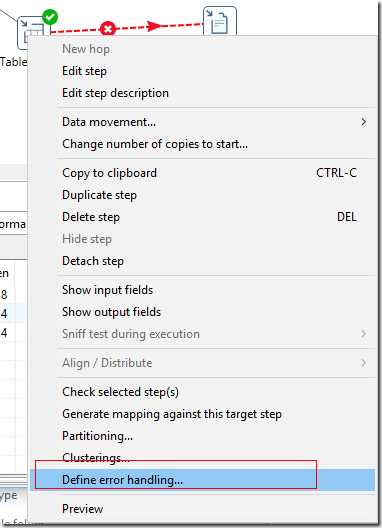
Task: Choose Edit step from context menu
Action: pyautogui.click(x=85, y=71)
